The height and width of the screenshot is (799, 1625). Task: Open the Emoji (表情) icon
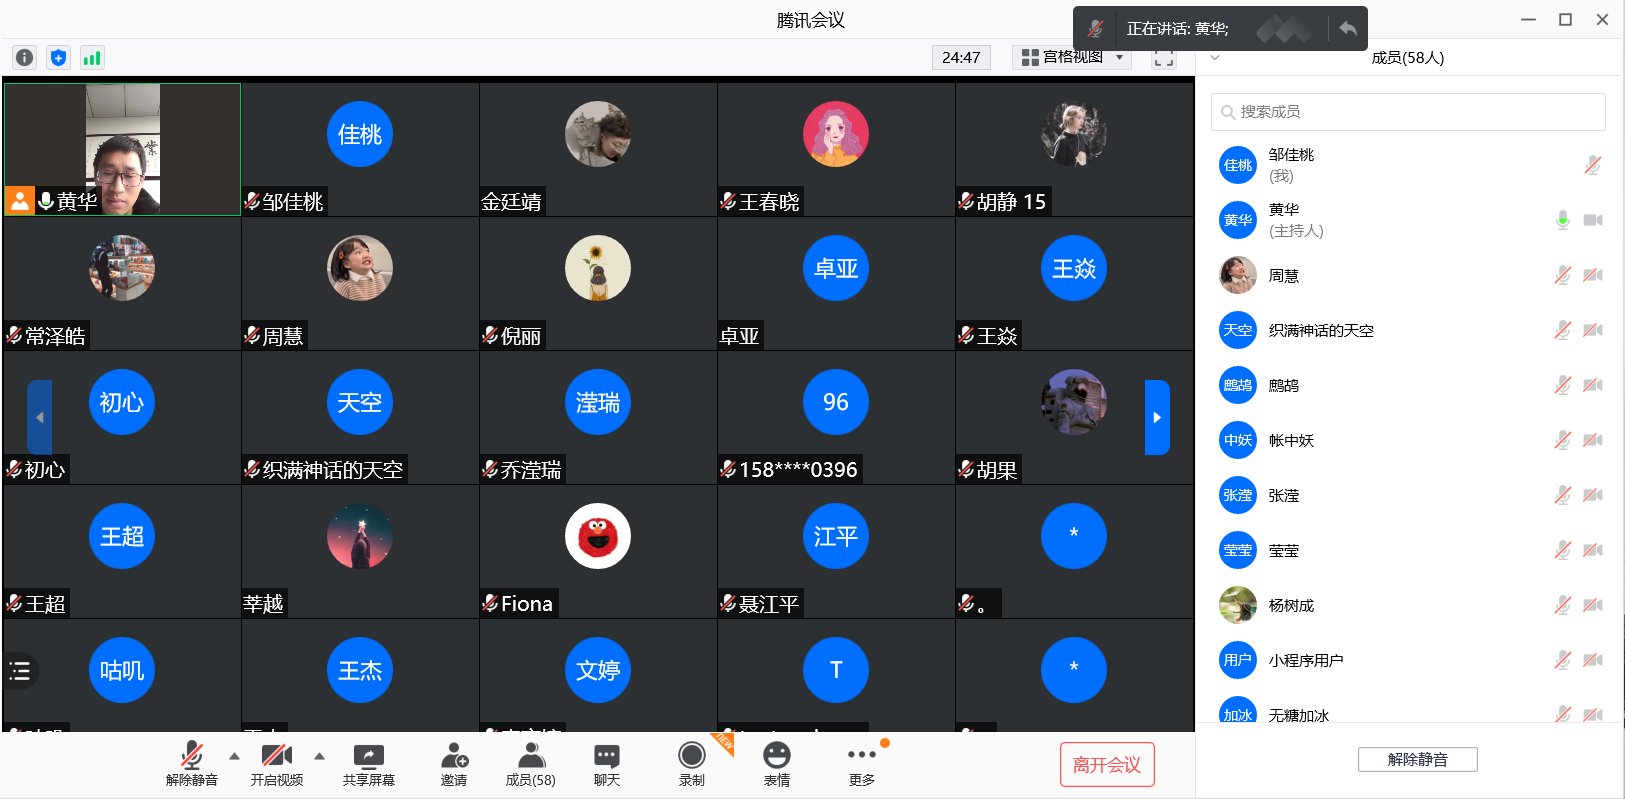(x=777, y=765)
